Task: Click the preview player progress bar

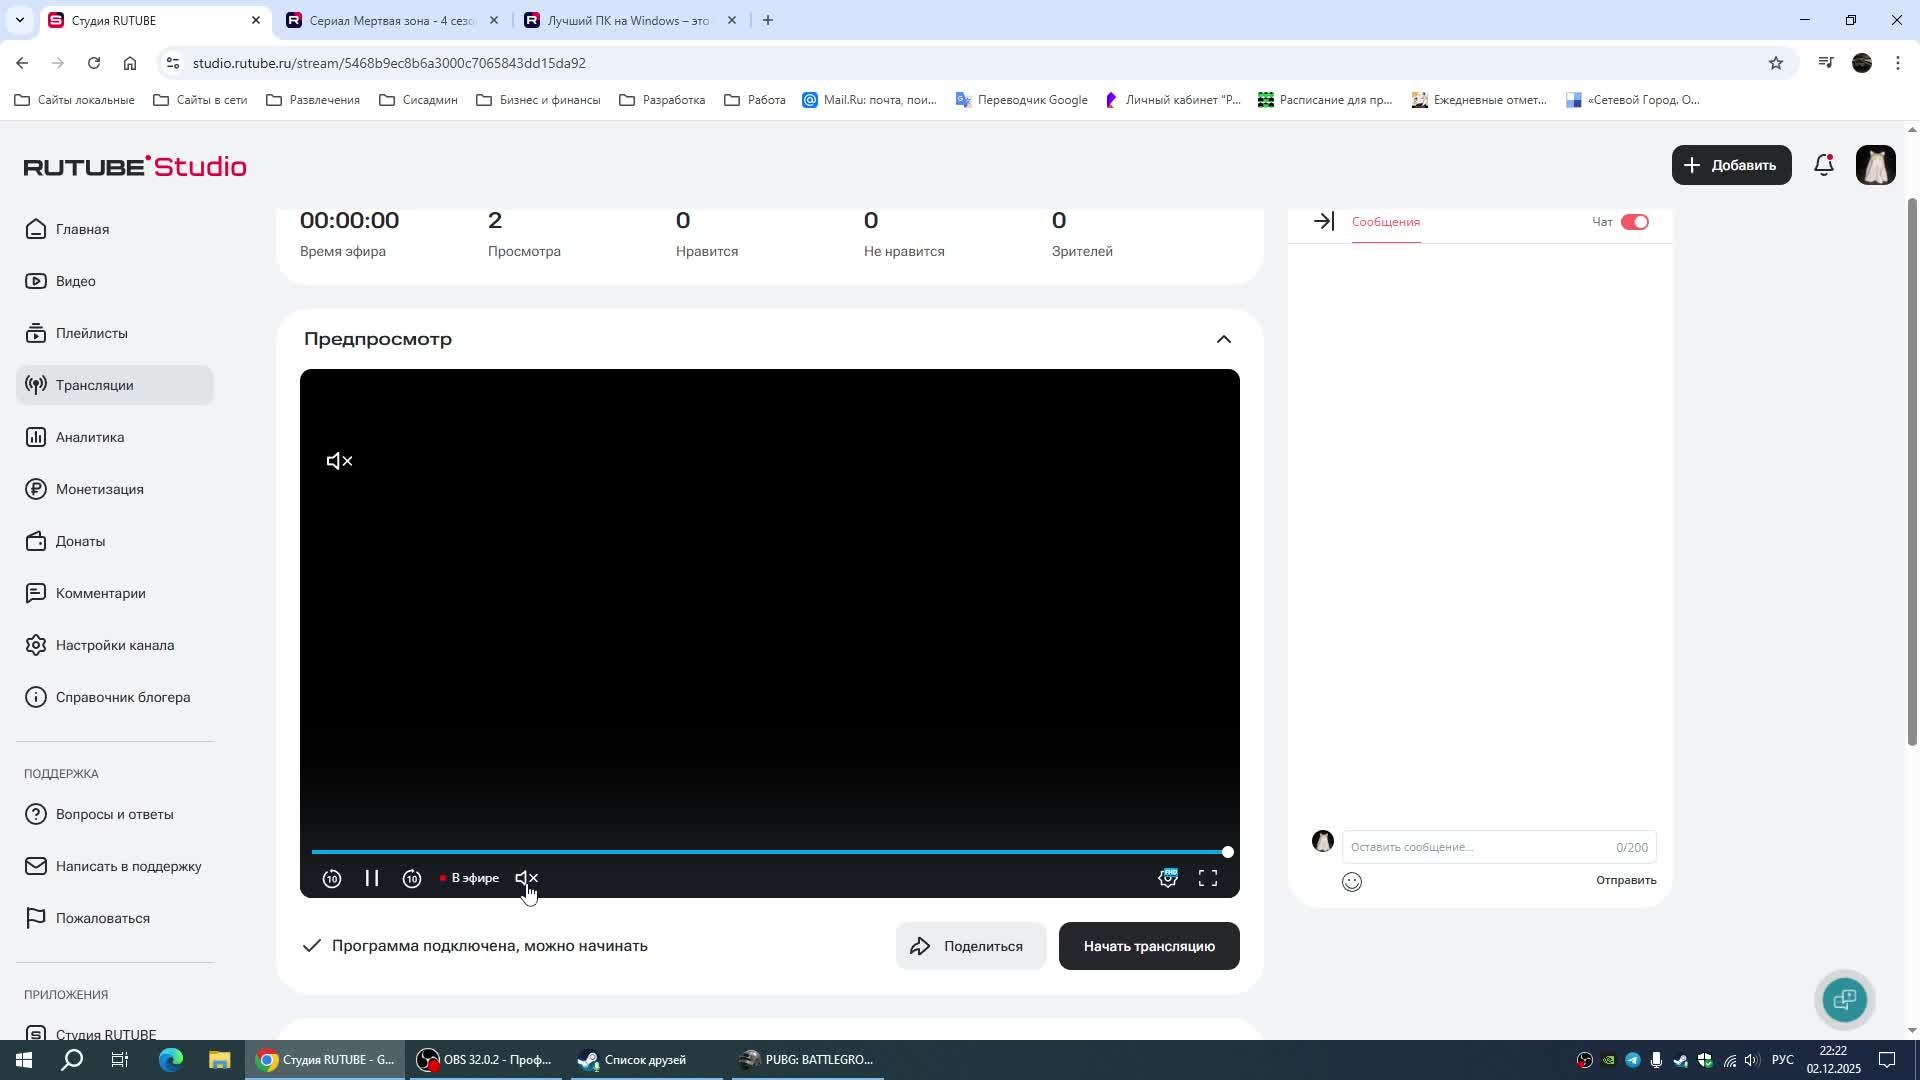Action: [x=768, y=852]
